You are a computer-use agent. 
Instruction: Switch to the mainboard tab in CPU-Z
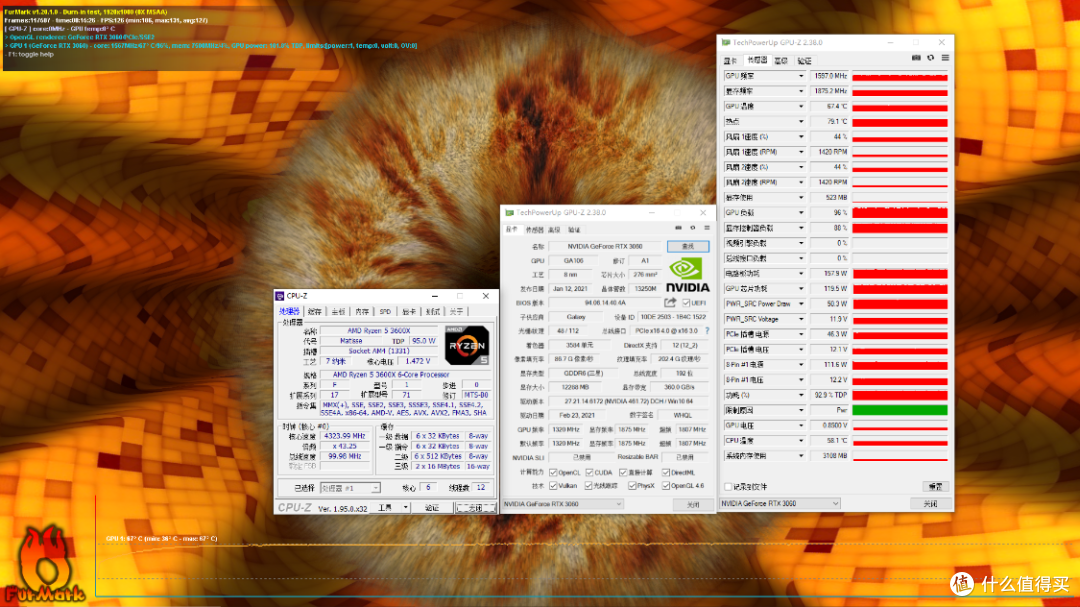click(x=338, y=311)
